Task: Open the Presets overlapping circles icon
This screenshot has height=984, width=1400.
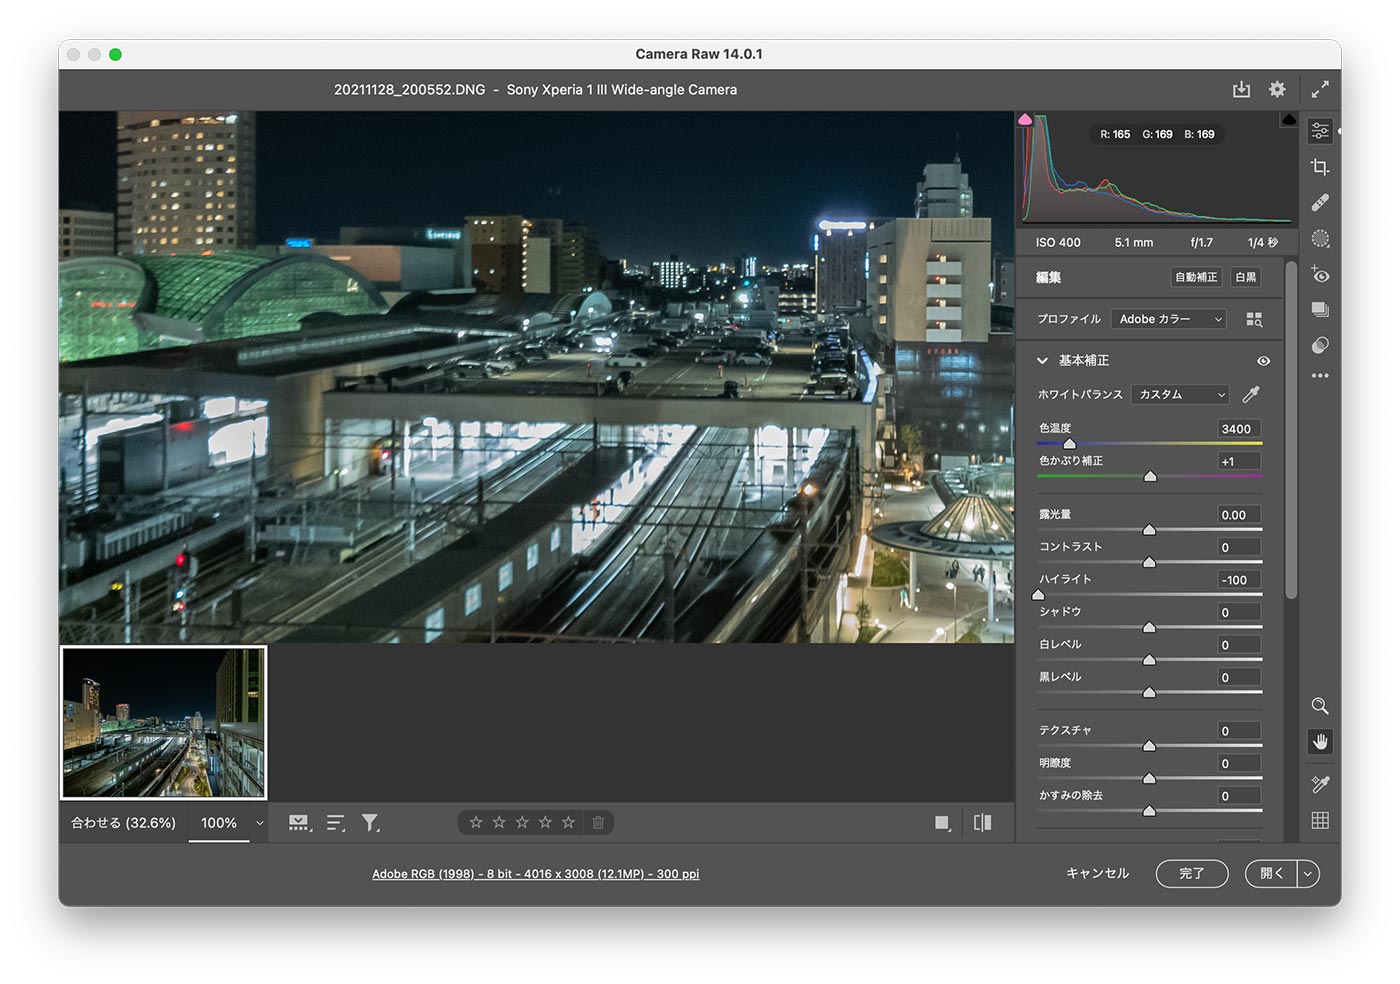Action: coord(1320,345)
